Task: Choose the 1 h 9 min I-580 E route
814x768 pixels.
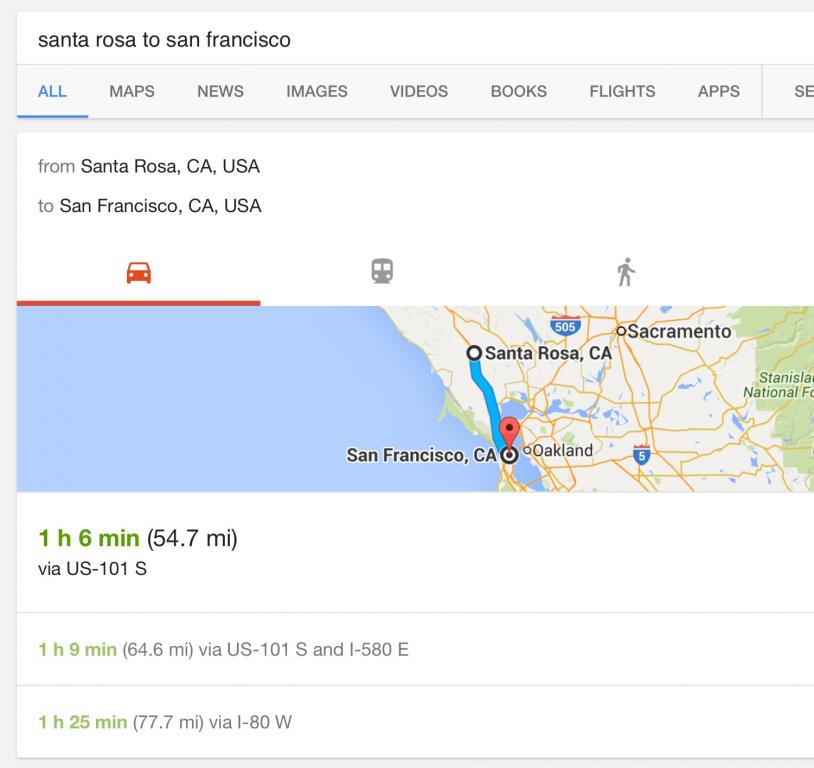Action: 224,649
